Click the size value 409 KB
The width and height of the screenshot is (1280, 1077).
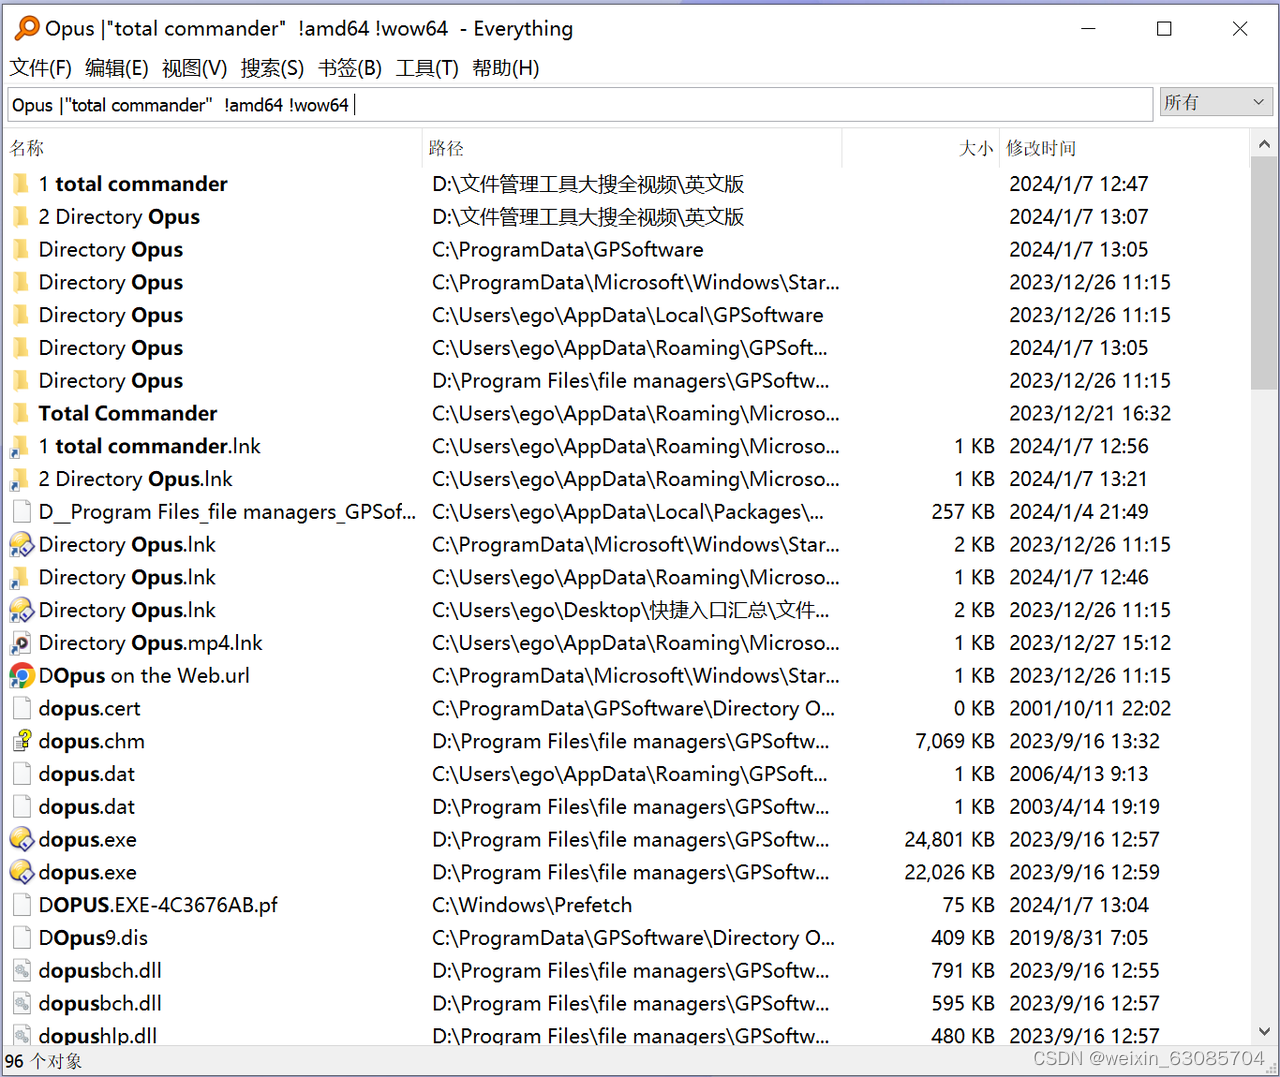pos(963,939)
